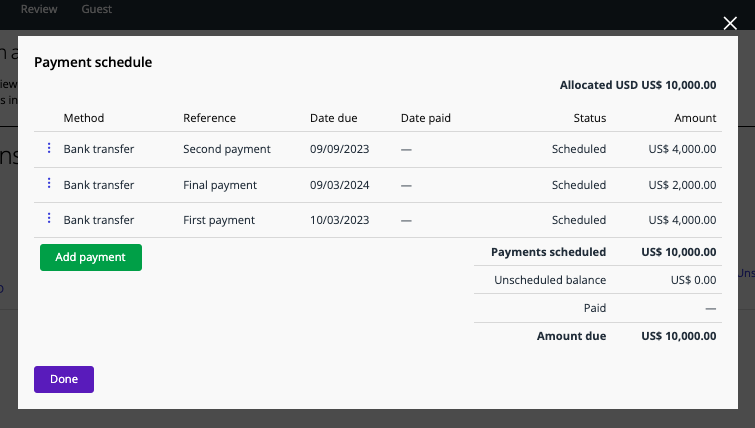Select the Status column header
Screen dimensions: 755x428
click(x=590, y=118)
